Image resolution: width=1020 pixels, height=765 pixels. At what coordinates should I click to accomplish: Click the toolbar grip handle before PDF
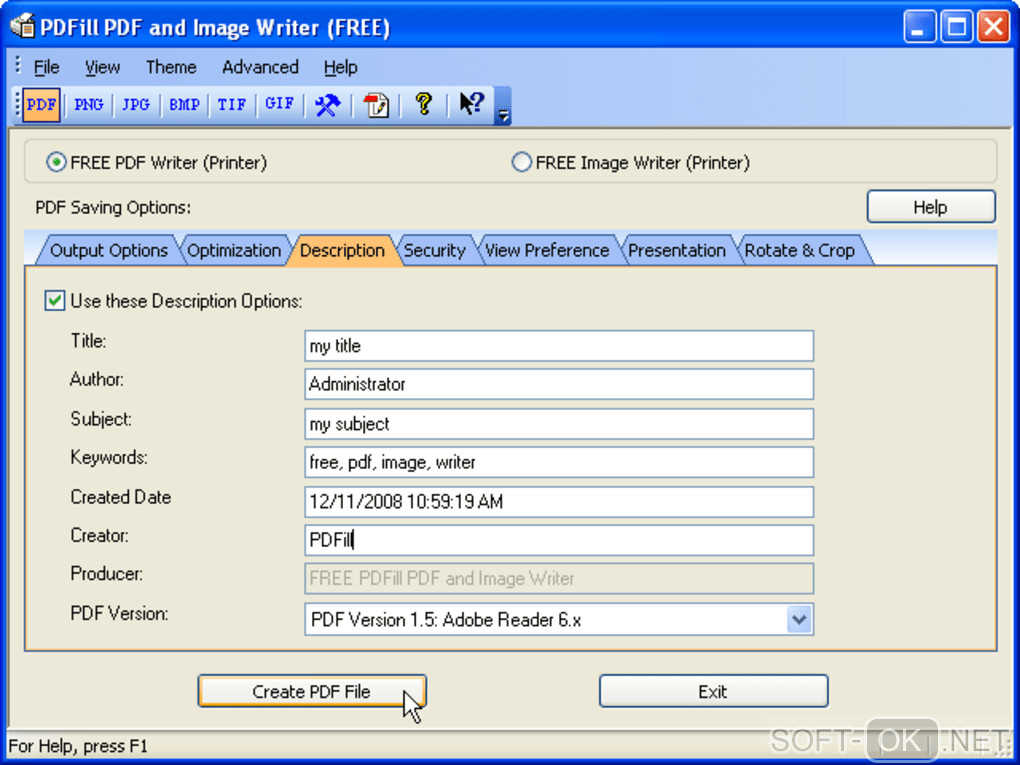tap(18, 104)
